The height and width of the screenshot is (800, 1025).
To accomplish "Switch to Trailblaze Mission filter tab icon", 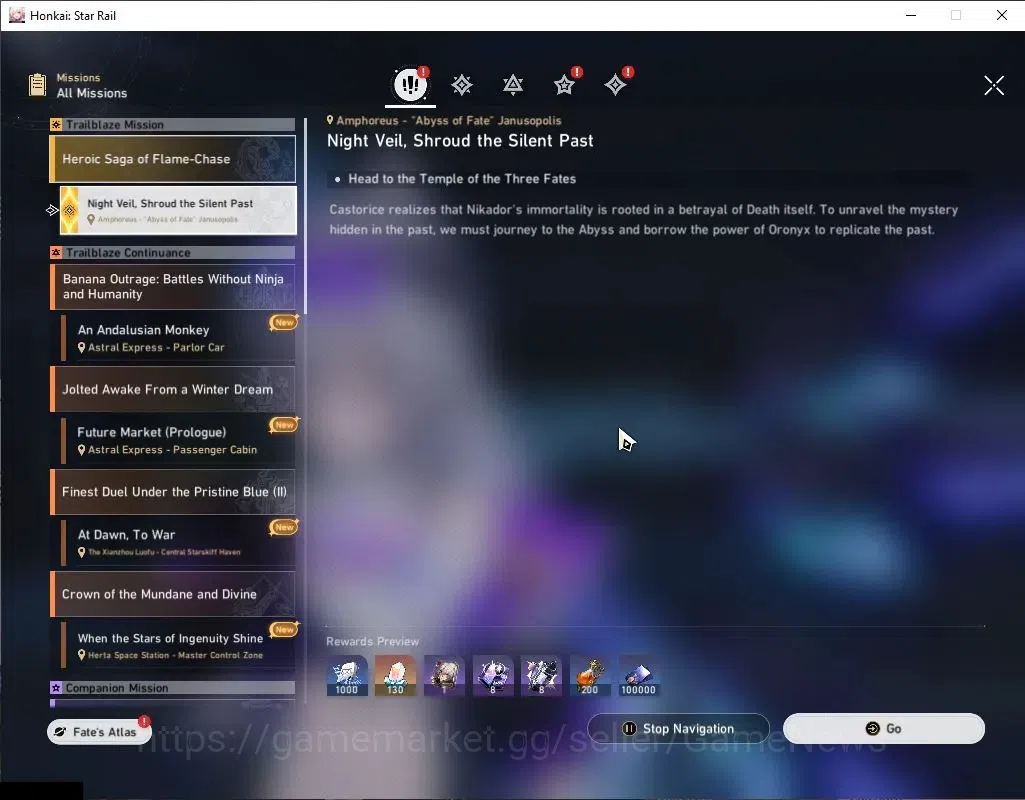I will (462, 85).
